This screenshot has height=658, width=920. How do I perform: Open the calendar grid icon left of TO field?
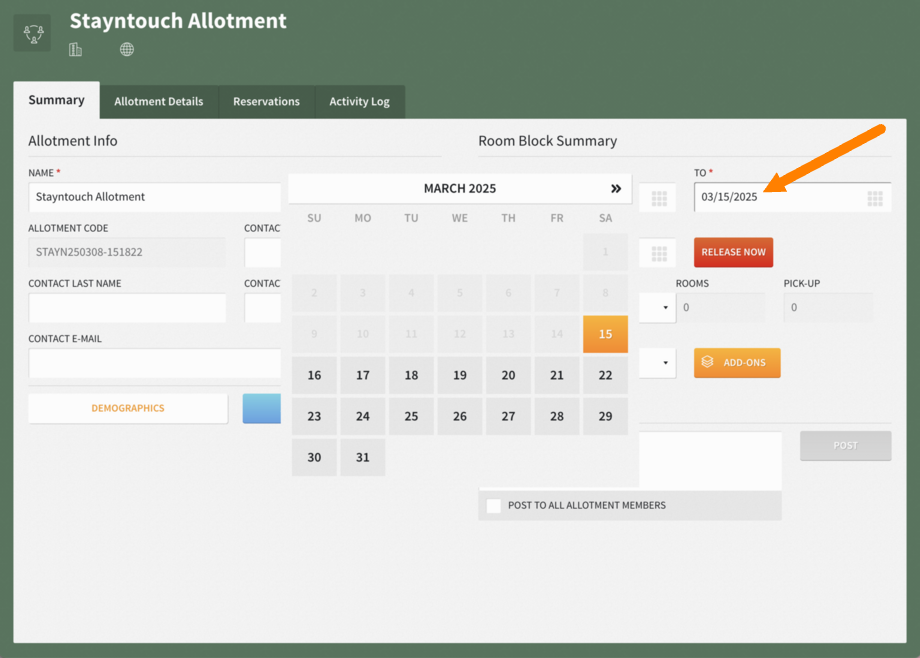659,198
